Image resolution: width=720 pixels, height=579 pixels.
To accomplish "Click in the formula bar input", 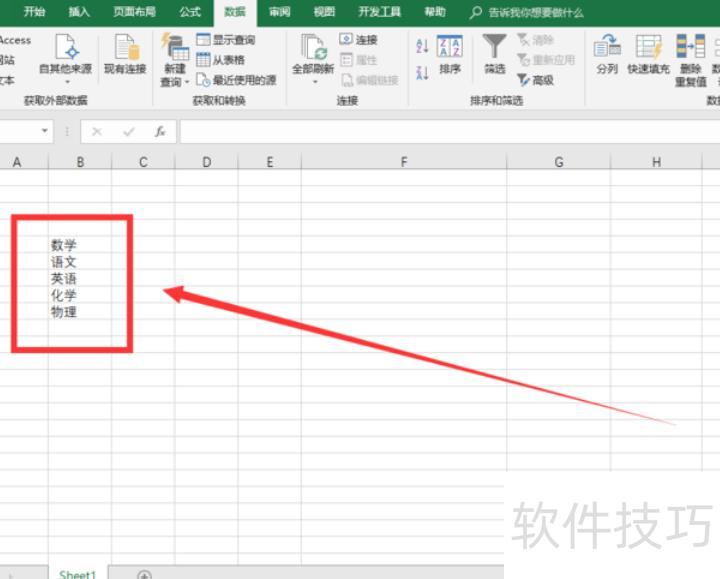I will (450, 132).
